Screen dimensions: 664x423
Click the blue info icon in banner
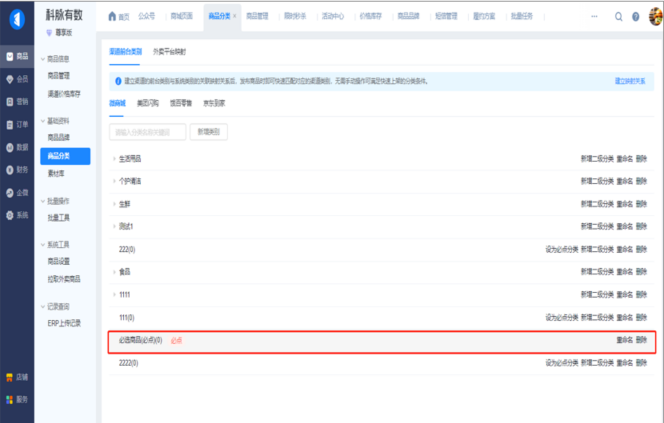[x=118, y=81]
